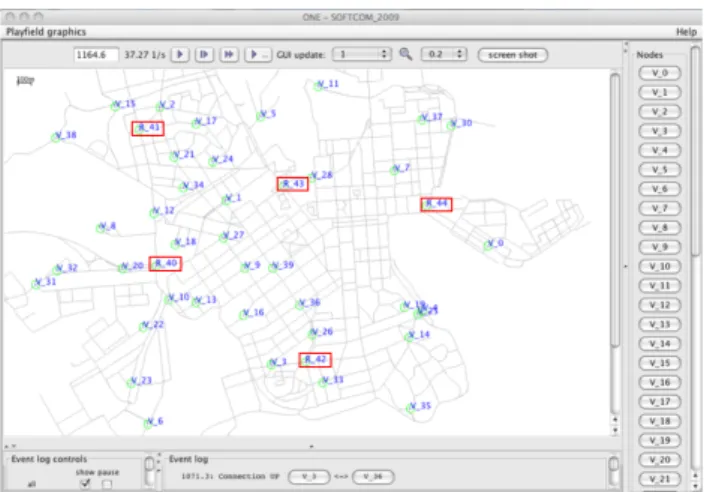Click the R_40 node on the map

point(165,264)
